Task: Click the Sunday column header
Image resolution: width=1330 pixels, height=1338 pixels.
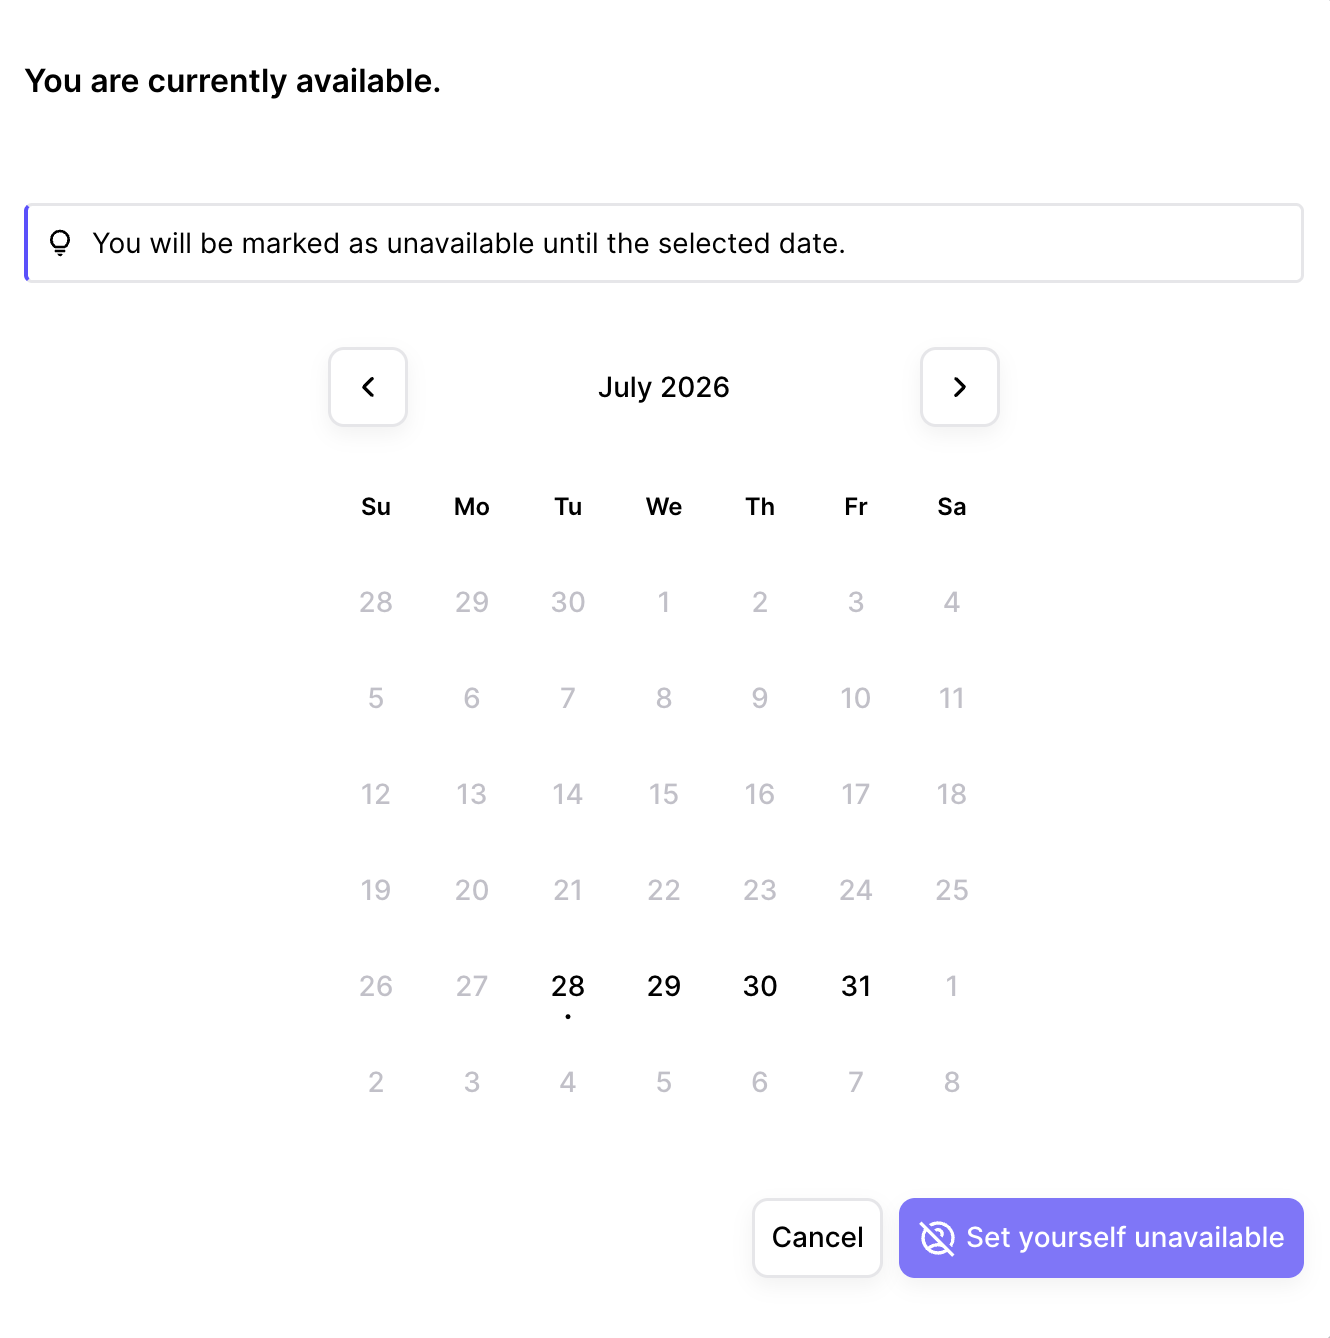Action: click(376, 507)
